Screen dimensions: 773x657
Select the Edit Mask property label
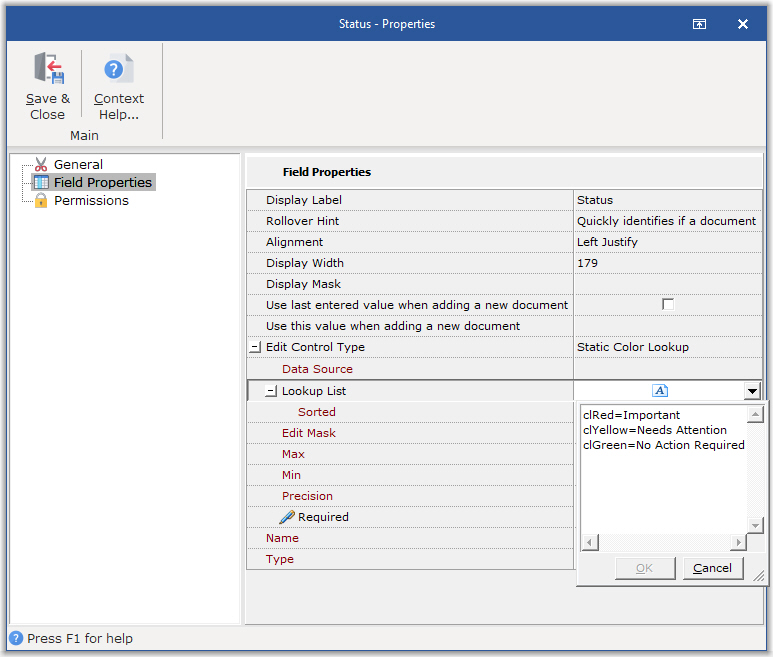coord(309,433)
